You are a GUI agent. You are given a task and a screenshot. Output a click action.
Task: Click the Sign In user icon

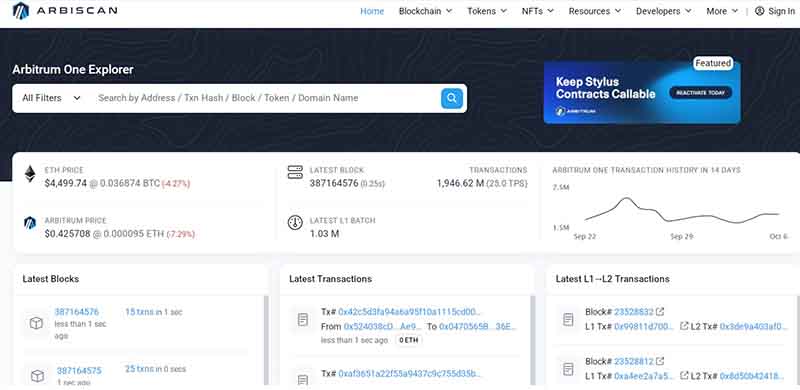[760, 11]
